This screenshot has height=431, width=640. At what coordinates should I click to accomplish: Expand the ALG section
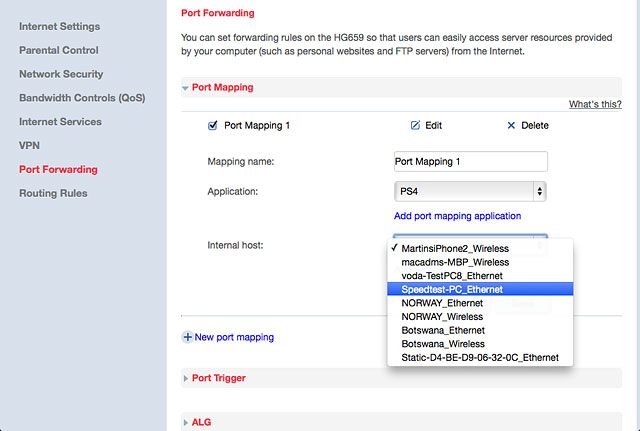pos(186,422)
